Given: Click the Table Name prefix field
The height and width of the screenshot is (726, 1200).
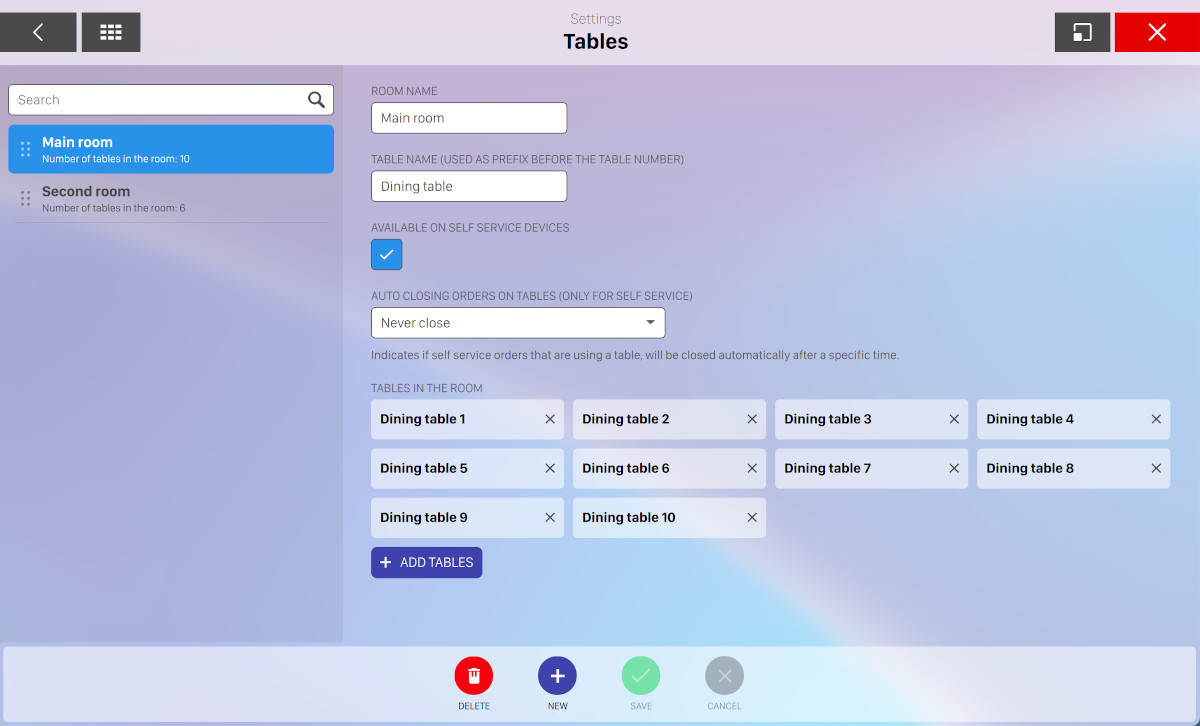Looking at the screenshot, I should pyautogui.click(x=468, y=186).
